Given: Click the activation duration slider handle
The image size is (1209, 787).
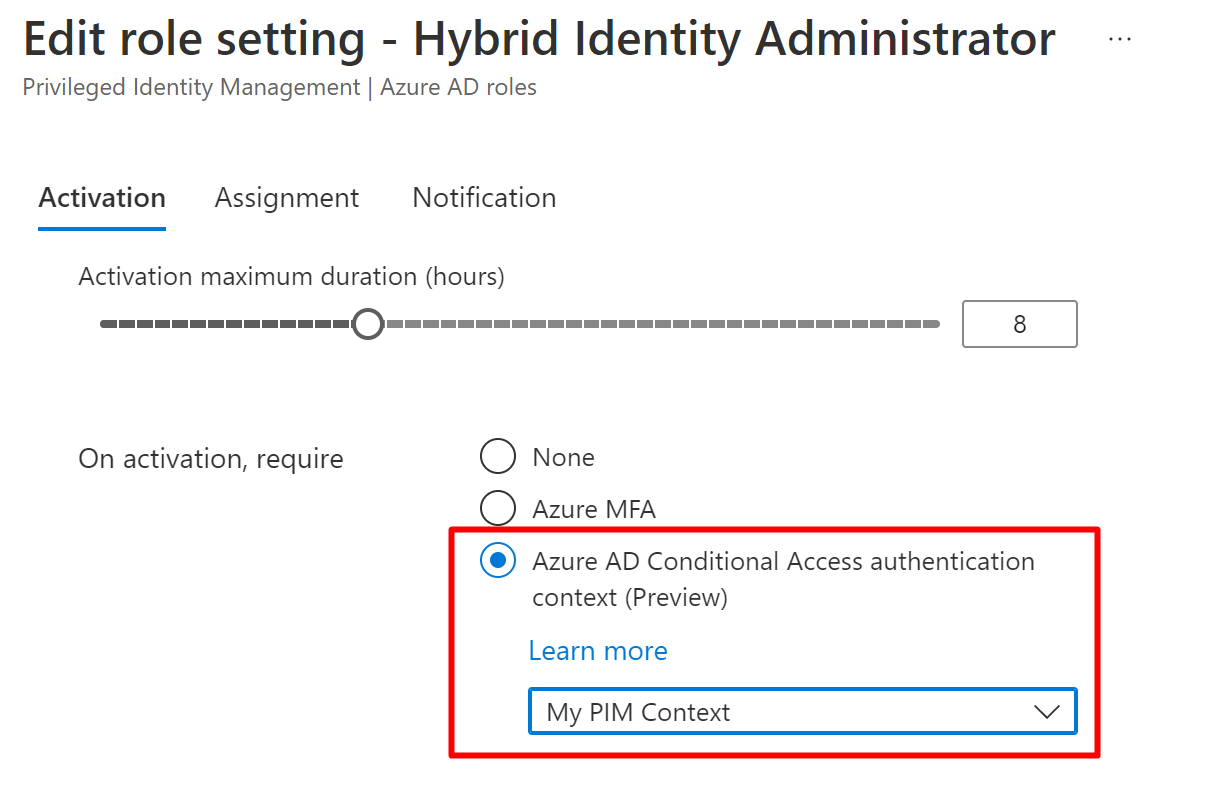Looking at the screenshot, I should [369, 324].
